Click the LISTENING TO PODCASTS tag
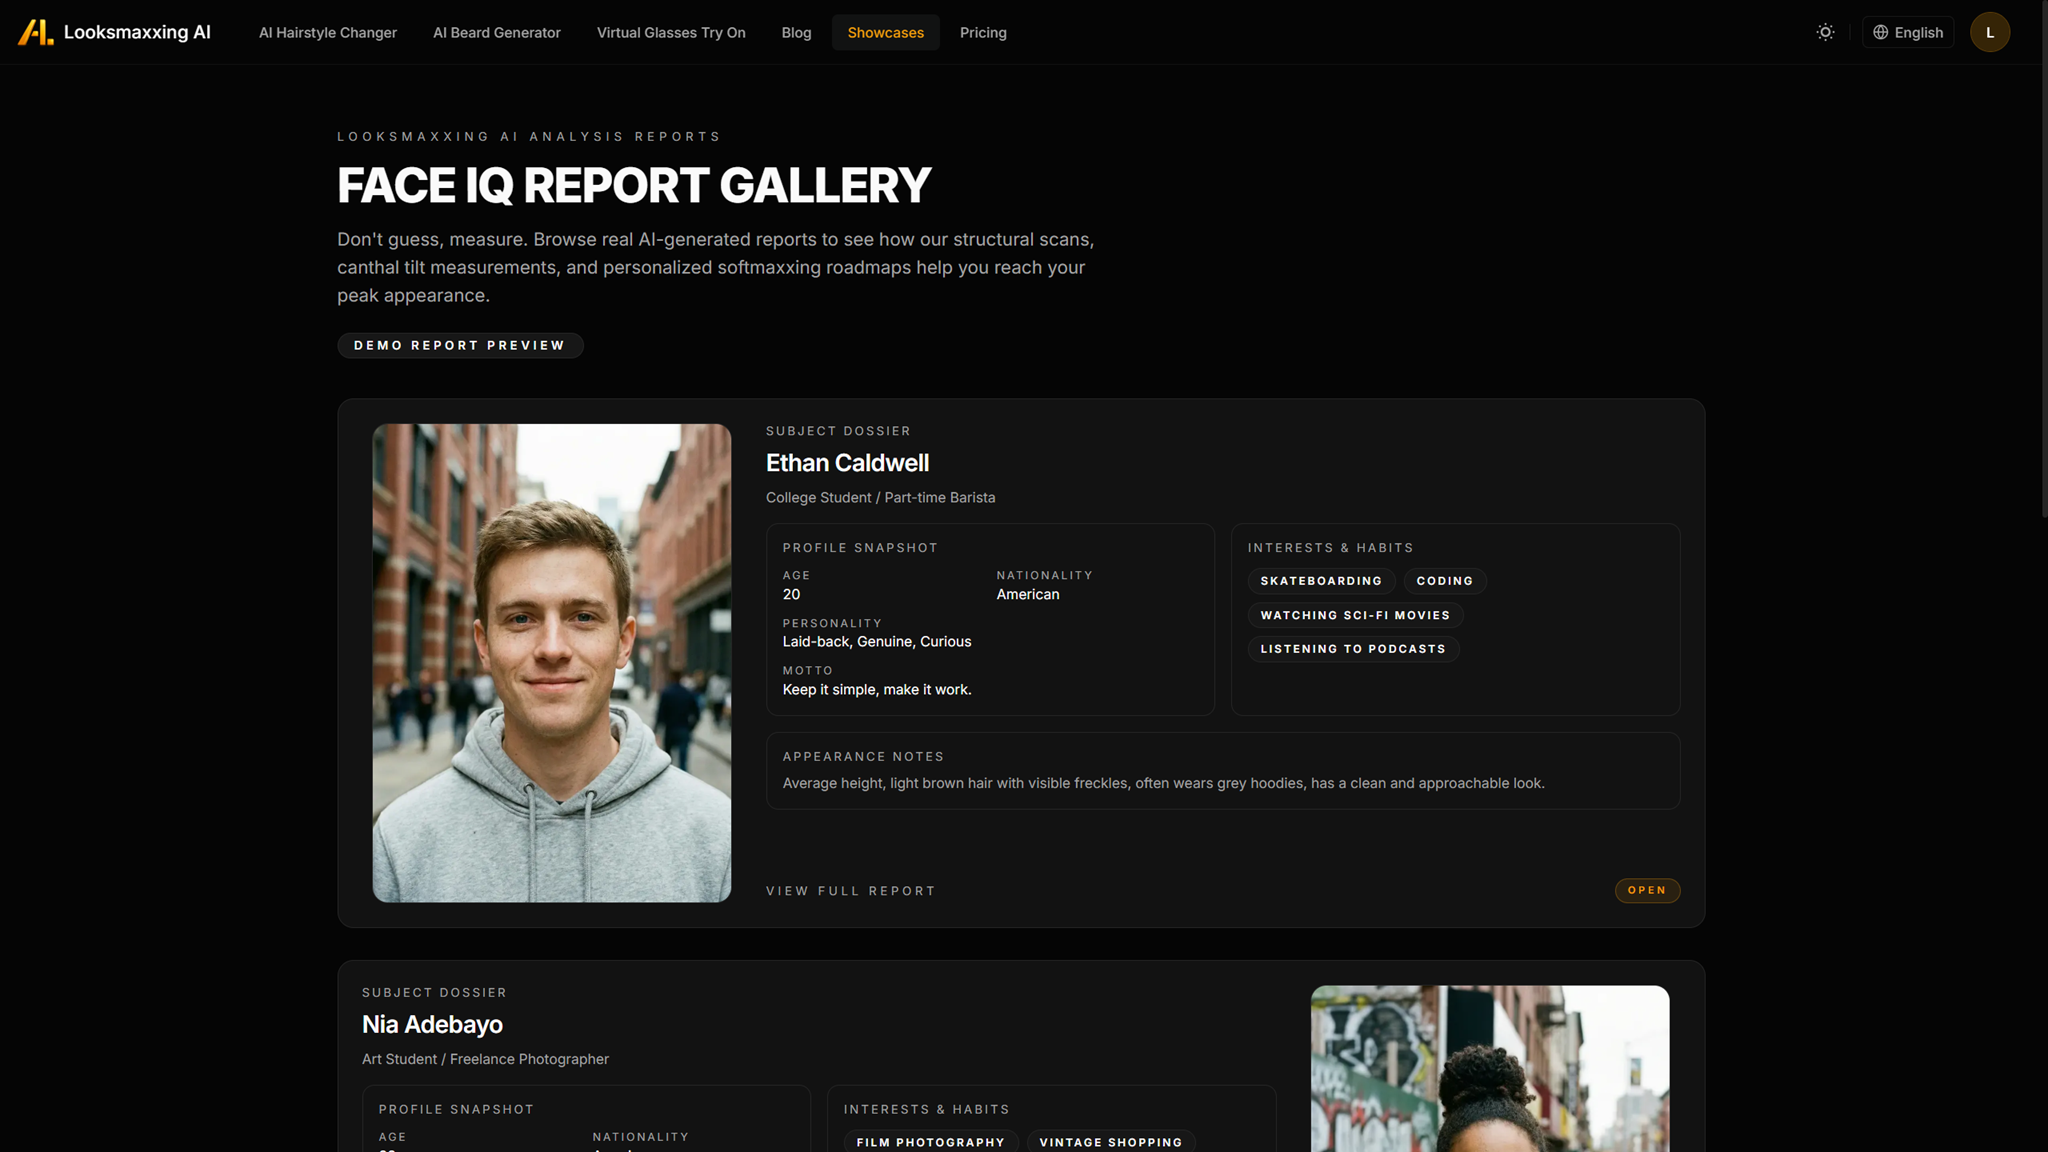The image size is (2048, 1152). coord(1353,648)
